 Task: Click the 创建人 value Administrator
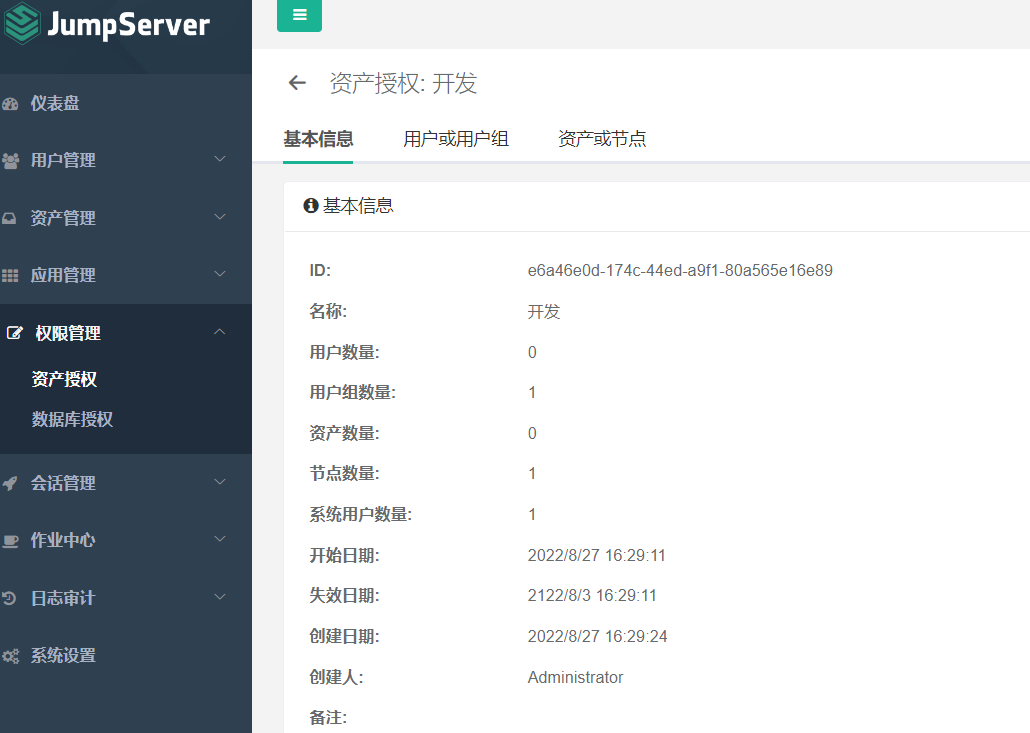pyautogui.click(x=575, y=677)
